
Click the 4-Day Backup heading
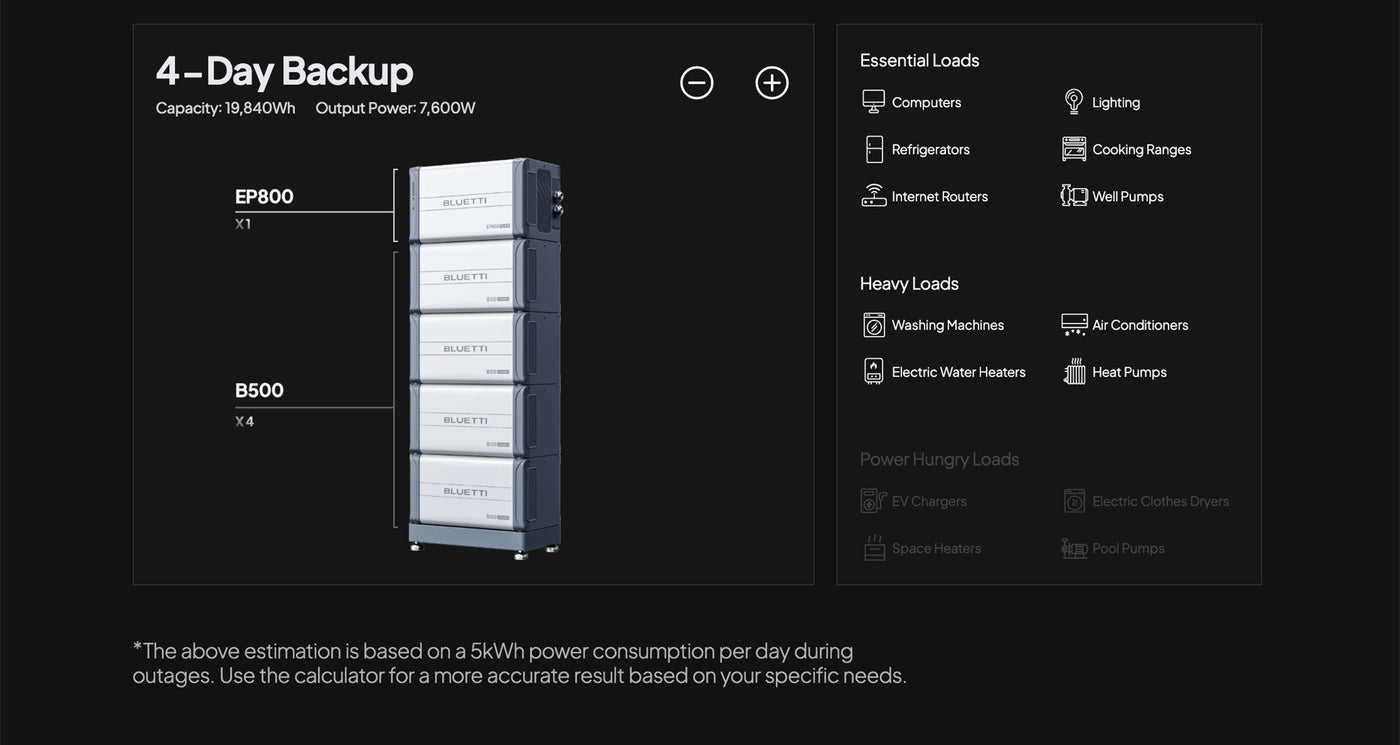click(x=284, y=72)
